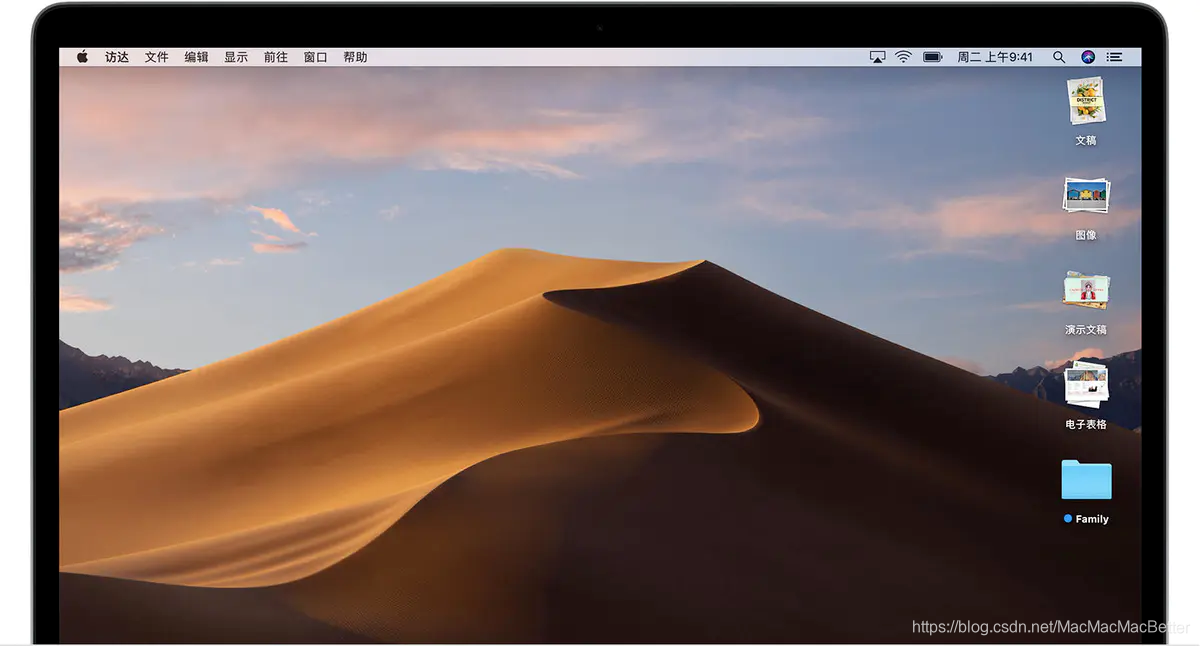Select the Family folder icon

(1086, 480)
